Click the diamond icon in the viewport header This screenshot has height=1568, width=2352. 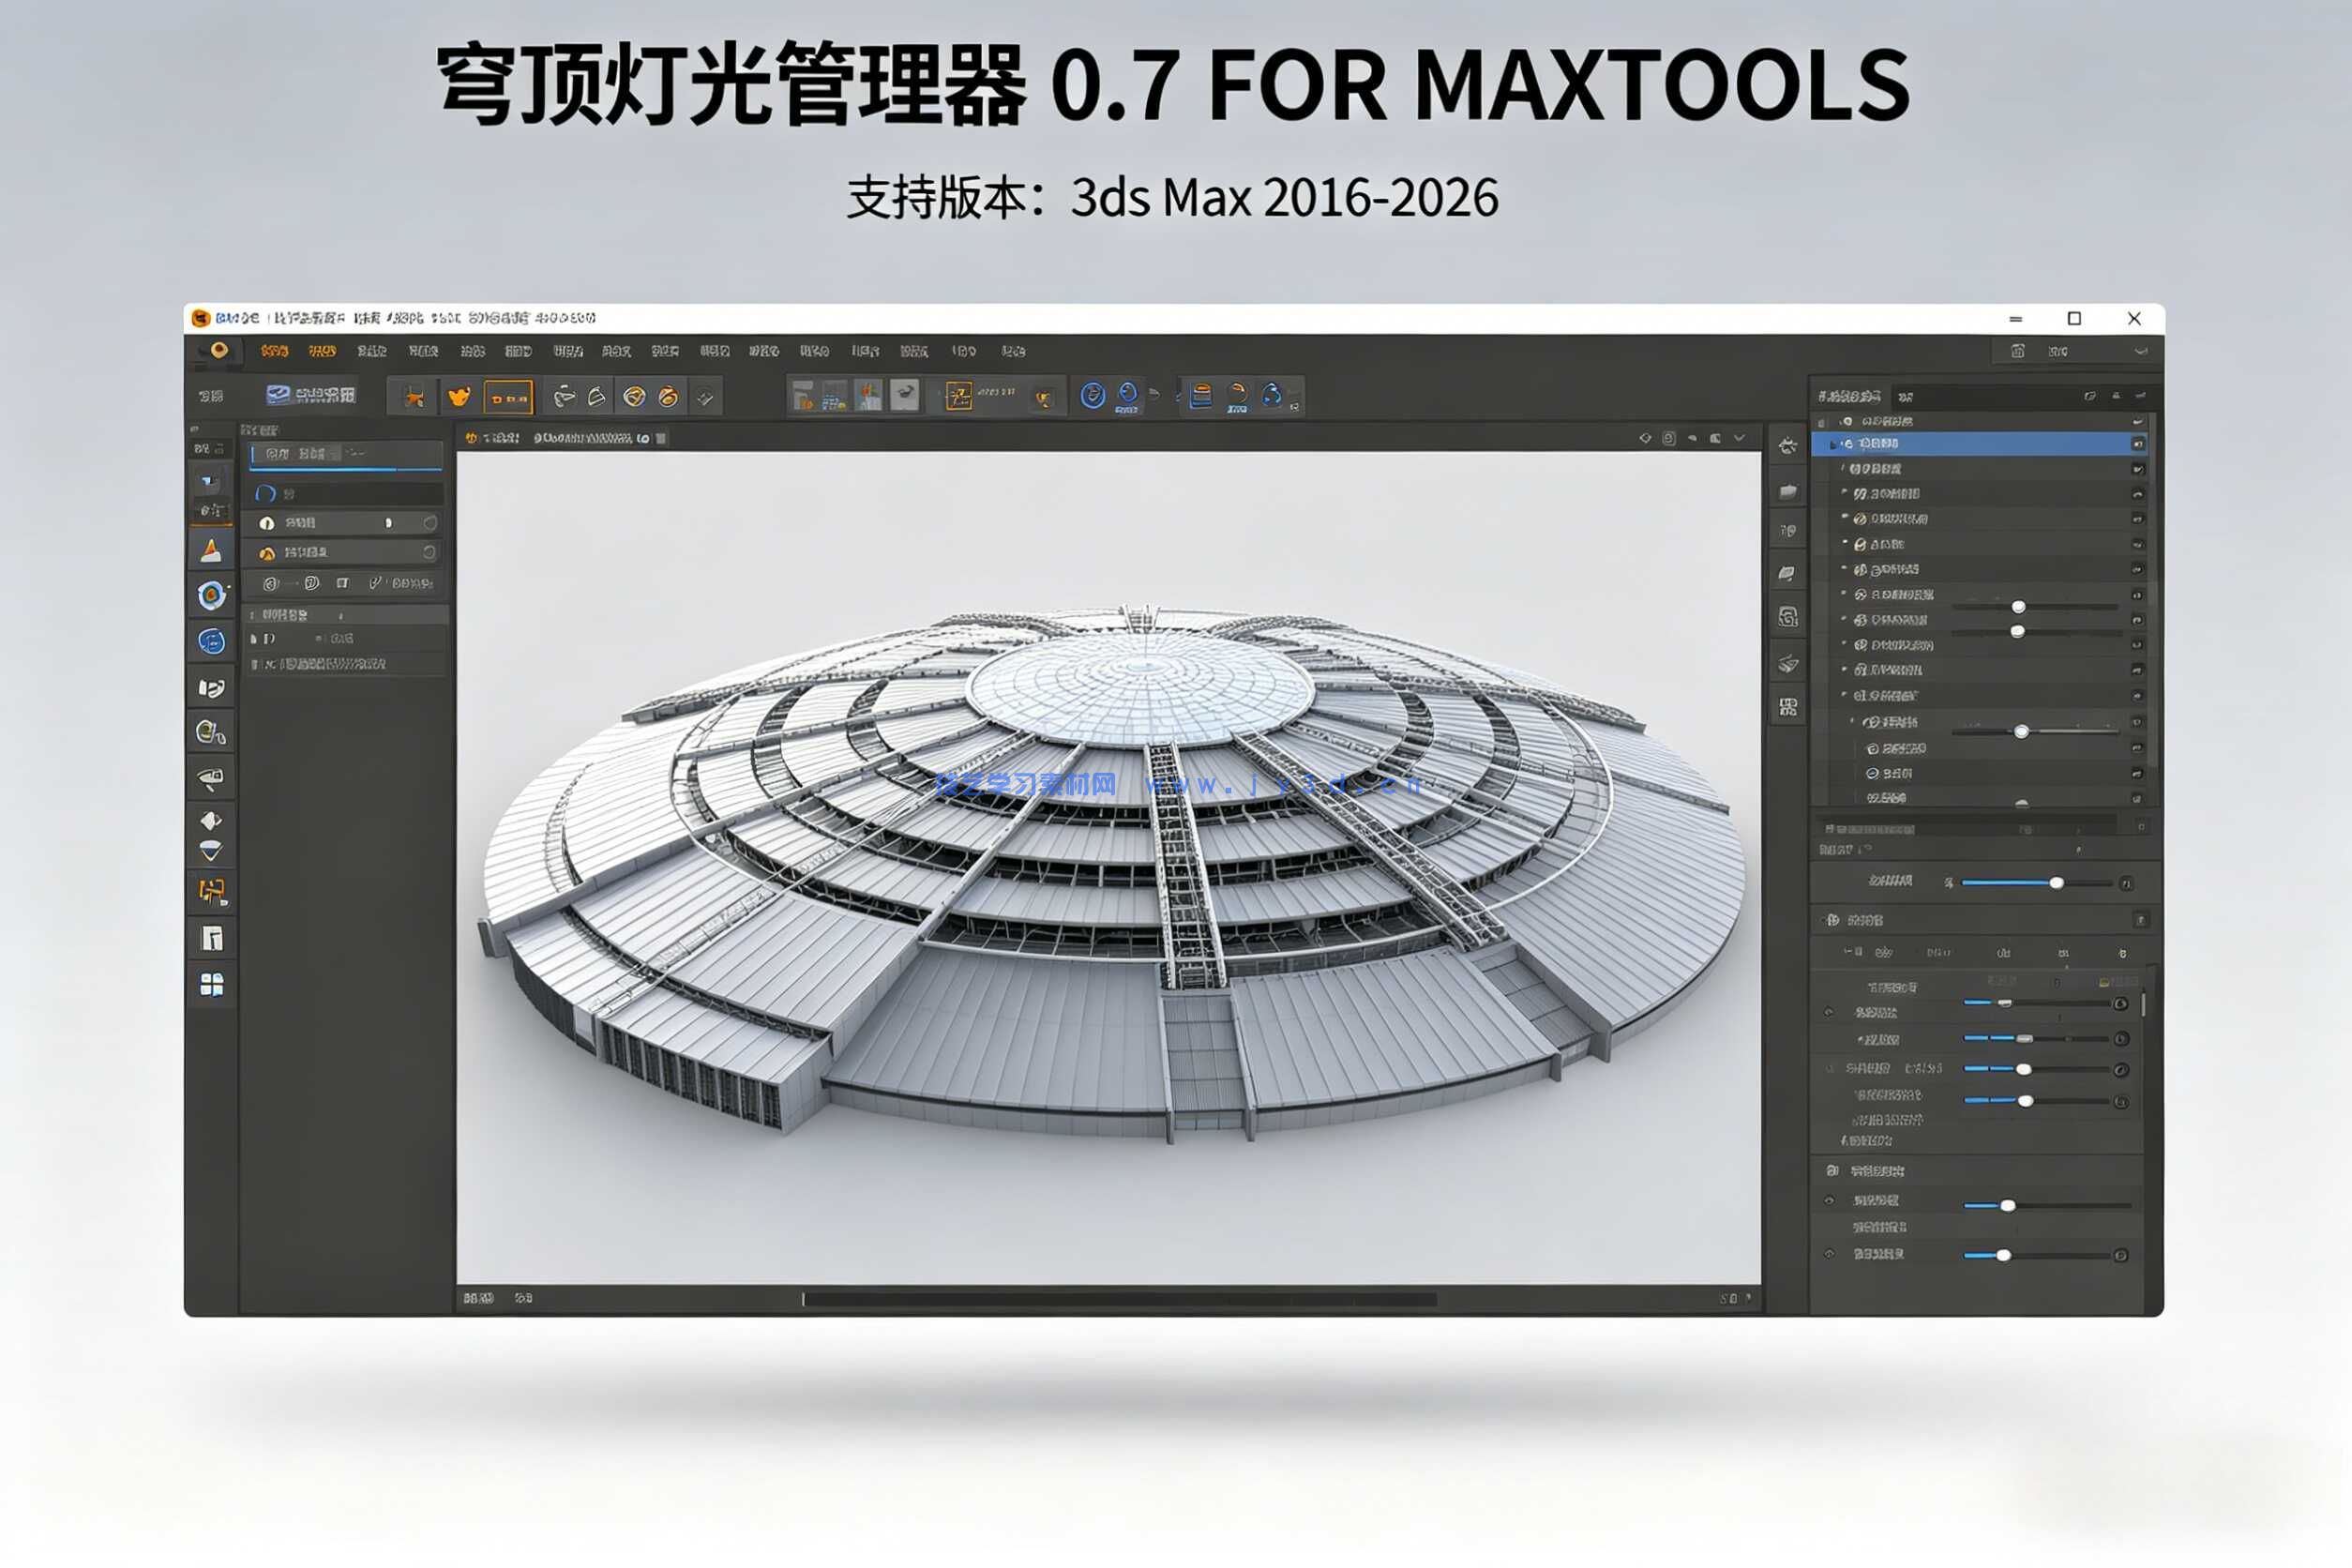click(1645, 438)
